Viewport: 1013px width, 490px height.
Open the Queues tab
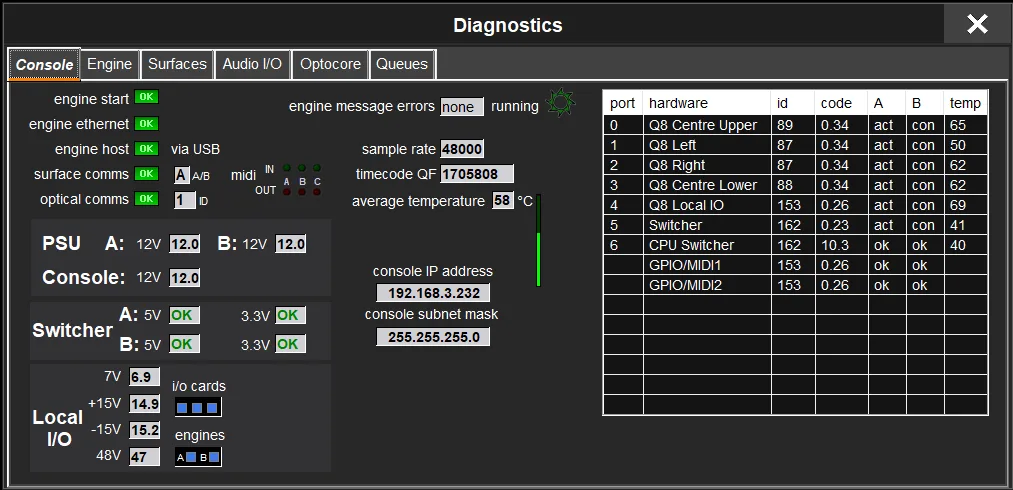[402, 64]
